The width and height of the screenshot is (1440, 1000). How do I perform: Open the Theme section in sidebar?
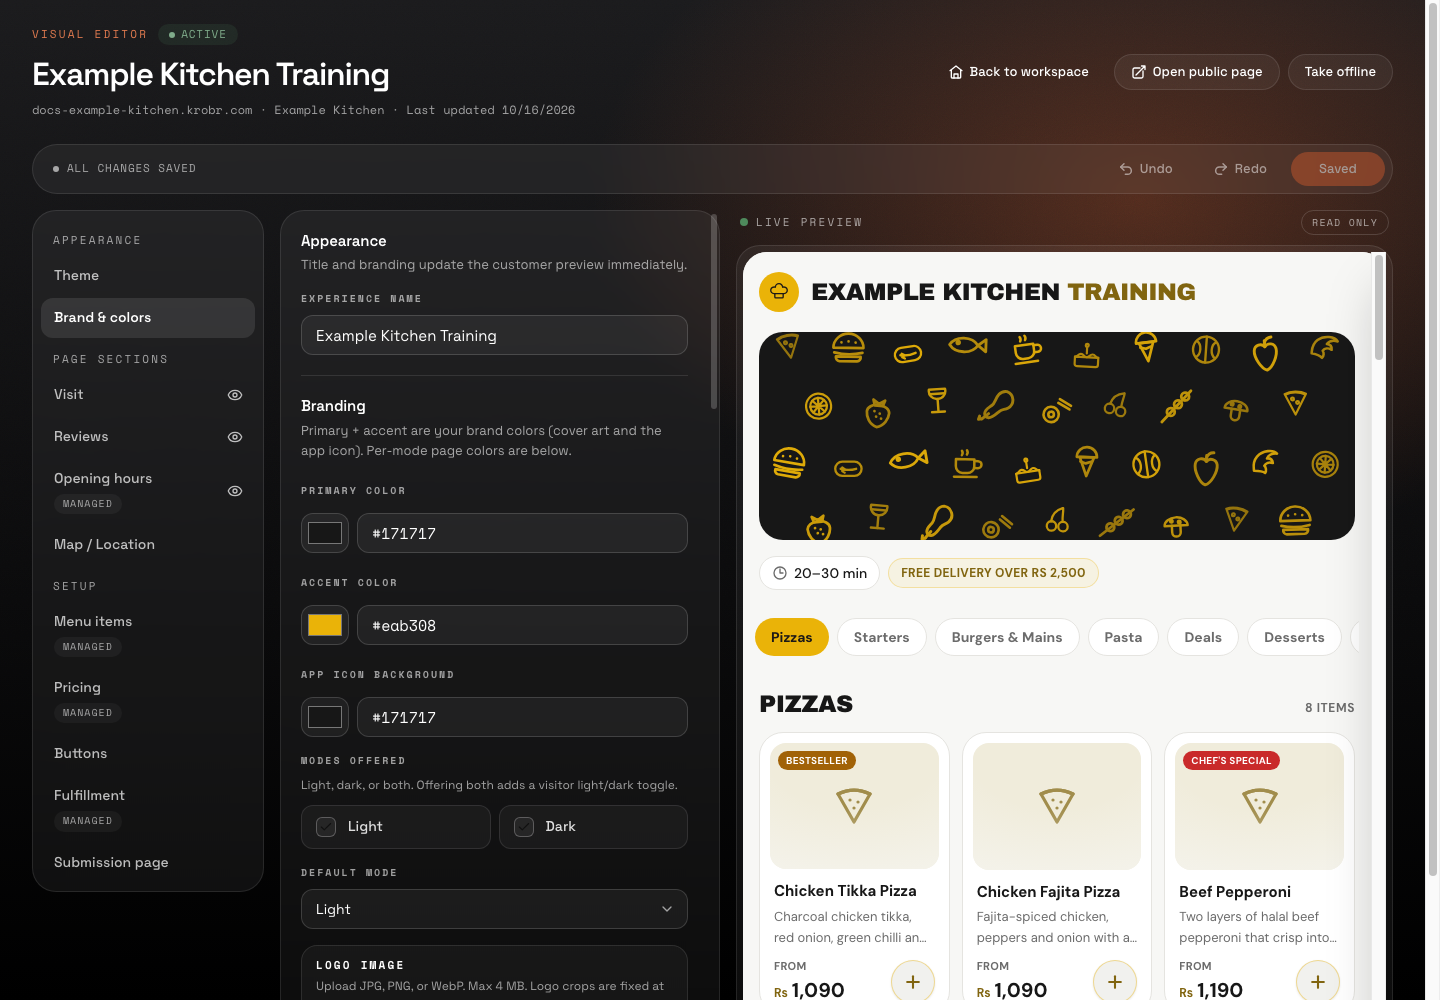tap(148, 276)
